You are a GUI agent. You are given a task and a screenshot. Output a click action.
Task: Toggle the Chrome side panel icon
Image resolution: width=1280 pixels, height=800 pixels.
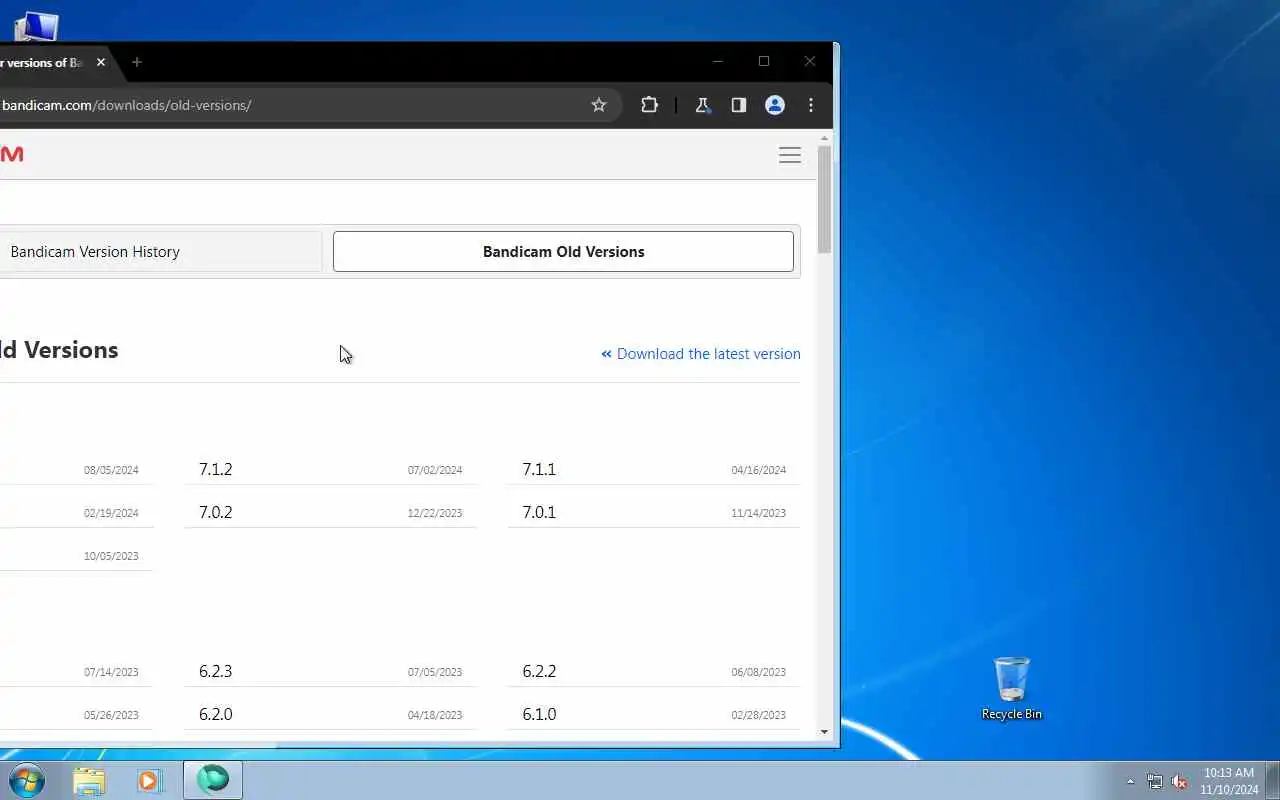click(738, 105)
